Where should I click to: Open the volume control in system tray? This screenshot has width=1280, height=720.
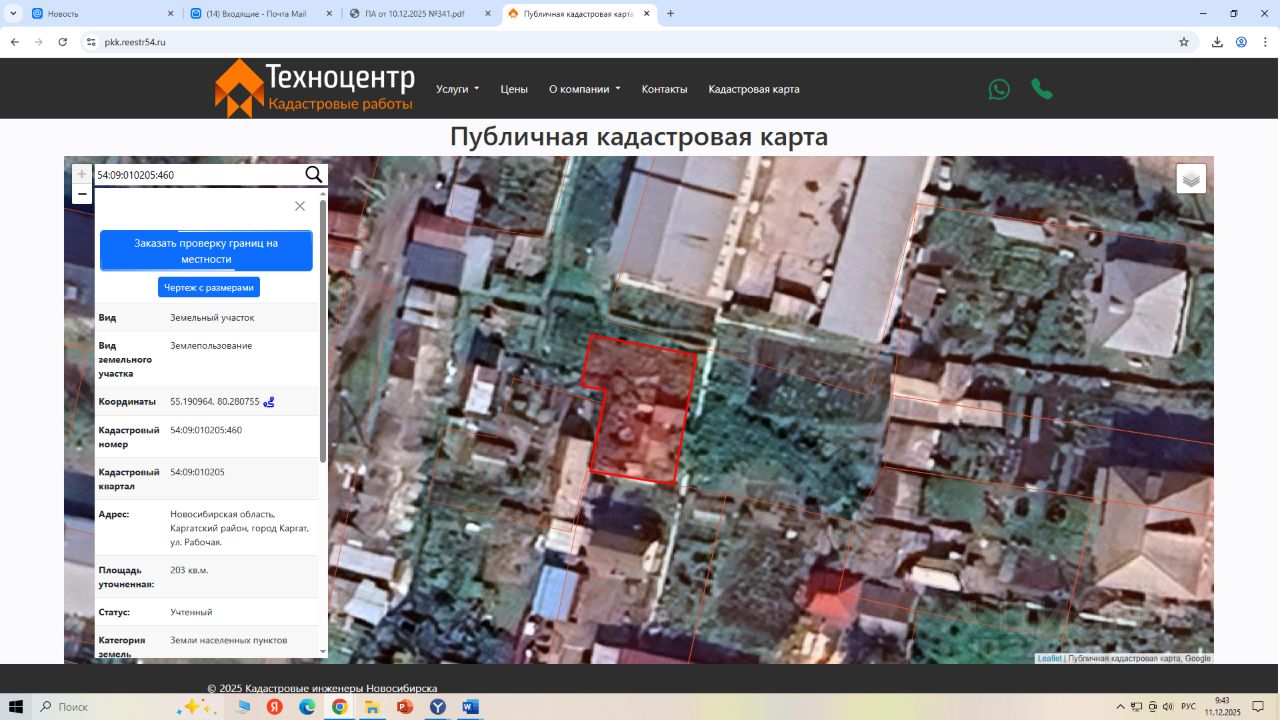click(1168, 707)
